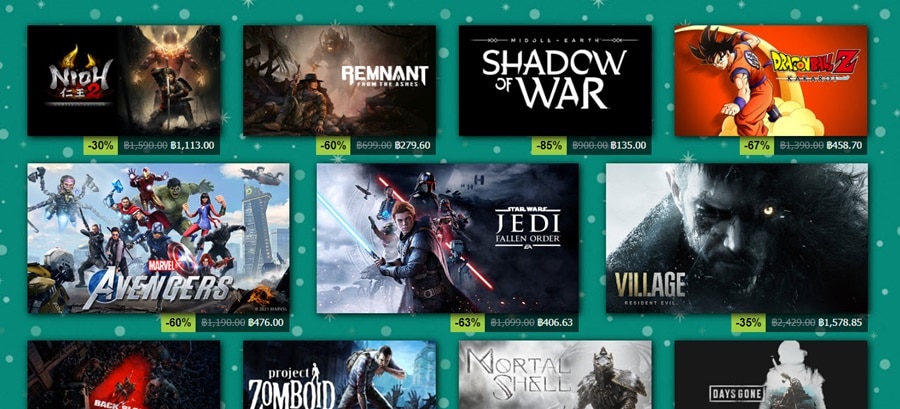Open Remnant From the Ashes capsule
Image resolution: width=900 pixels, height=409 pixels.
(339, 80)
